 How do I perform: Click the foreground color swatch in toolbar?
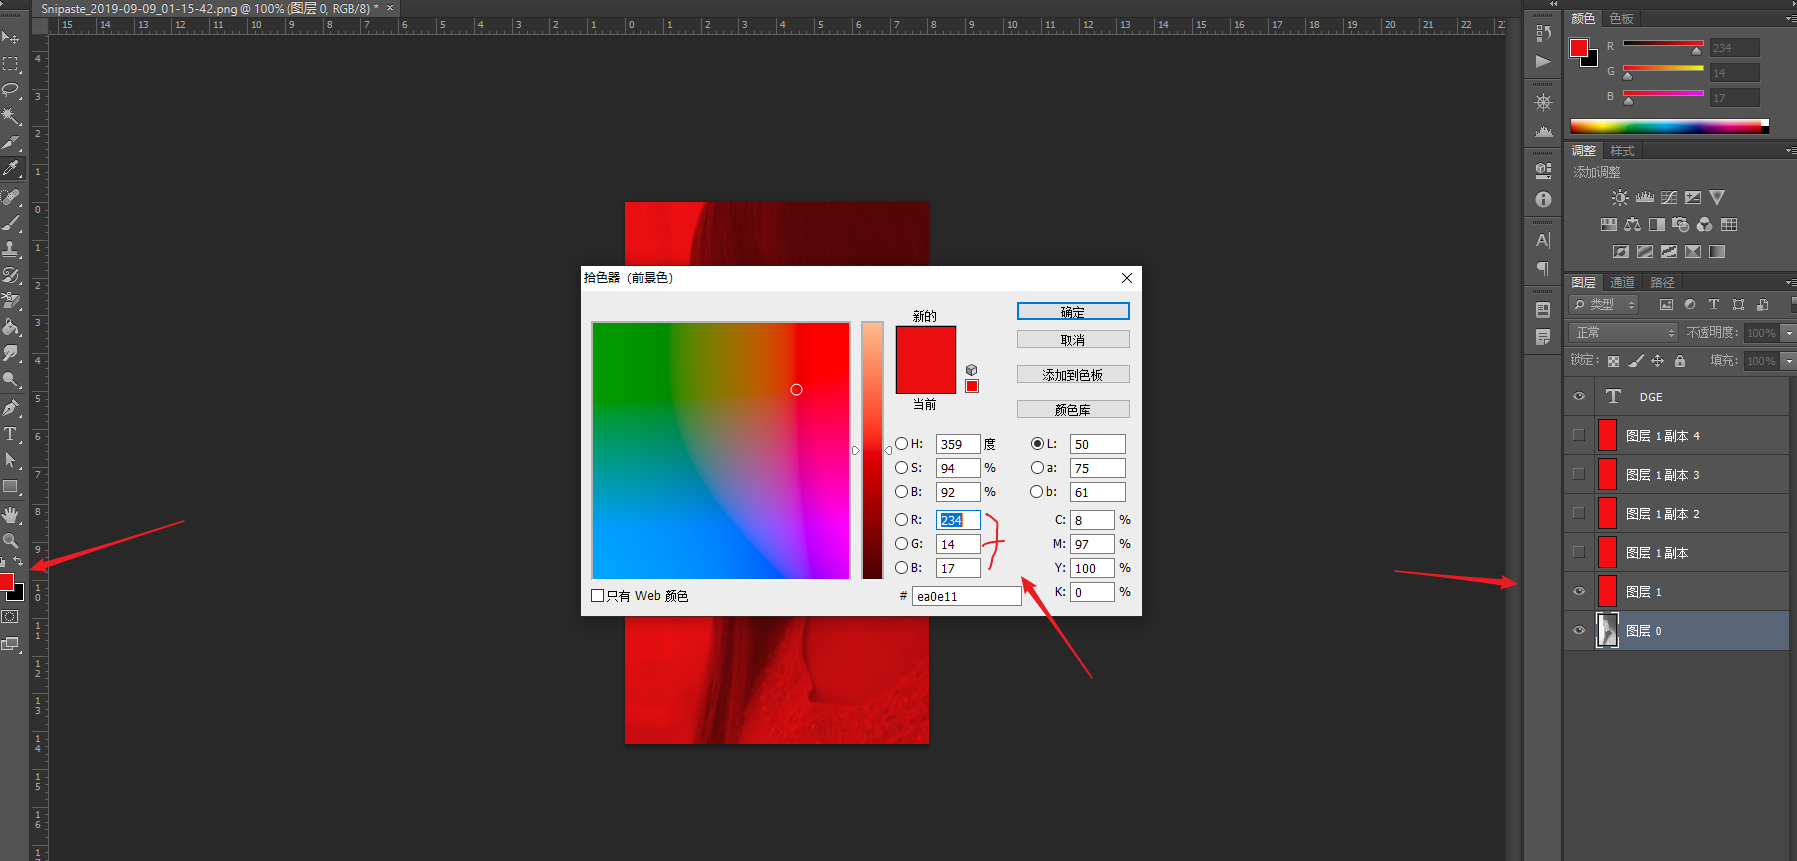coord(6,582)
